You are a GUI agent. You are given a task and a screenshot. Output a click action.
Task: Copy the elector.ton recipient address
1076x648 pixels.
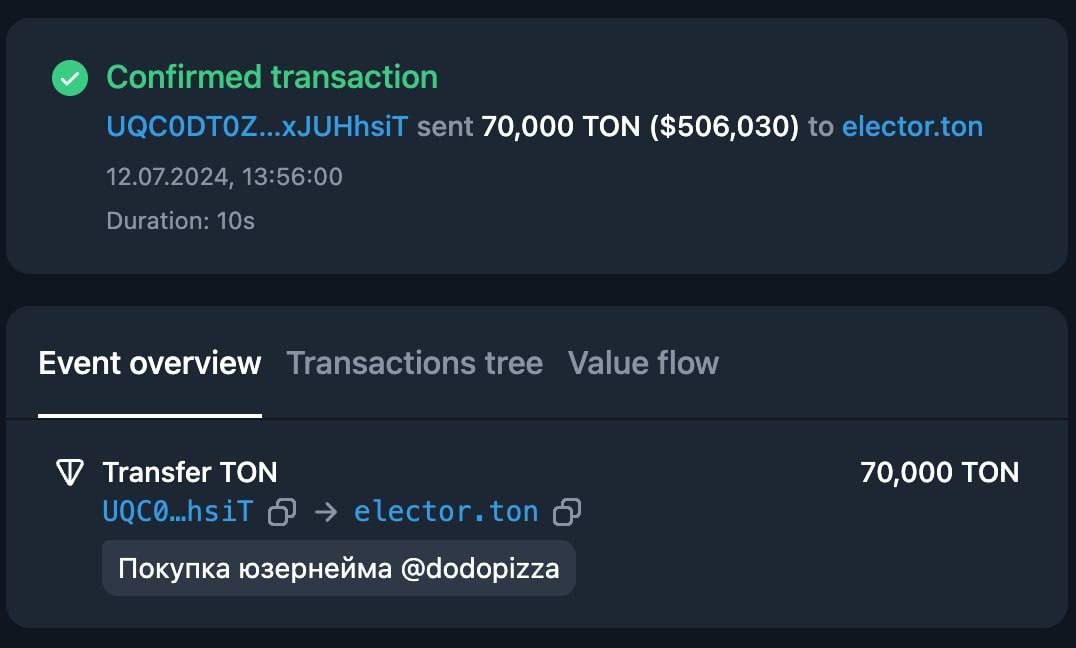pos(567,512)
